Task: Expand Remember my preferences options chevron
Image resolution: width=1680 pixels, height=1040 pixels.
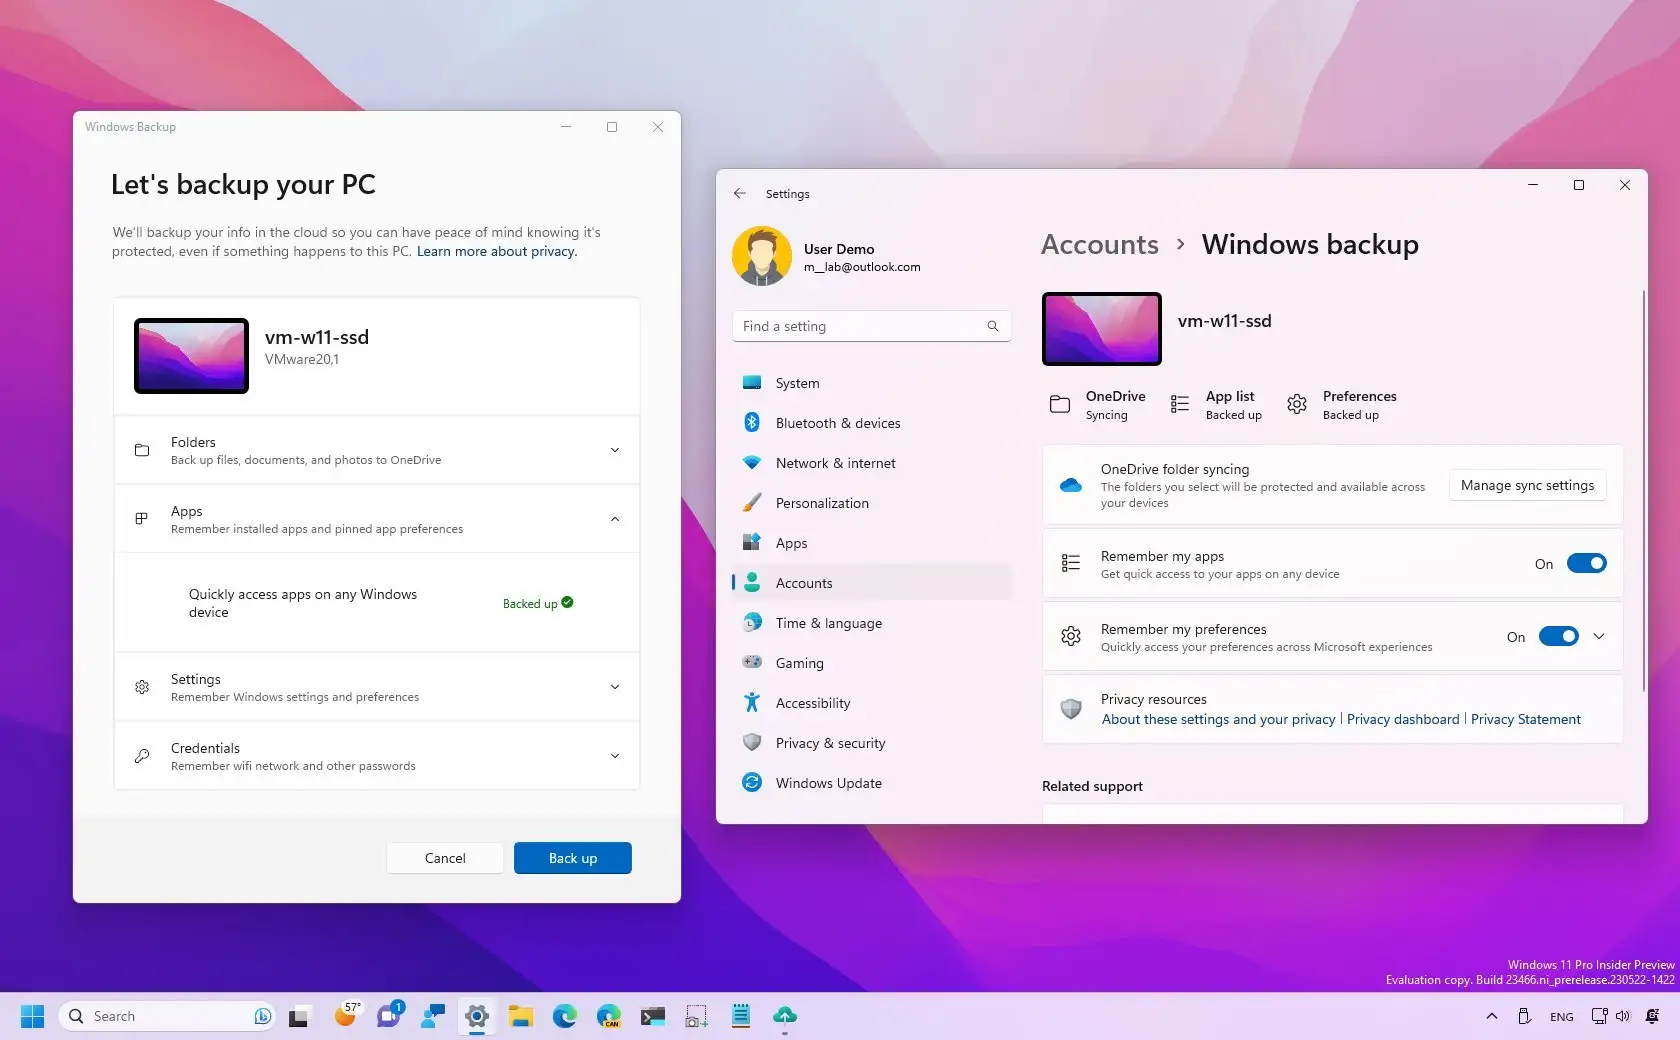Action: tap(1599, 636)
